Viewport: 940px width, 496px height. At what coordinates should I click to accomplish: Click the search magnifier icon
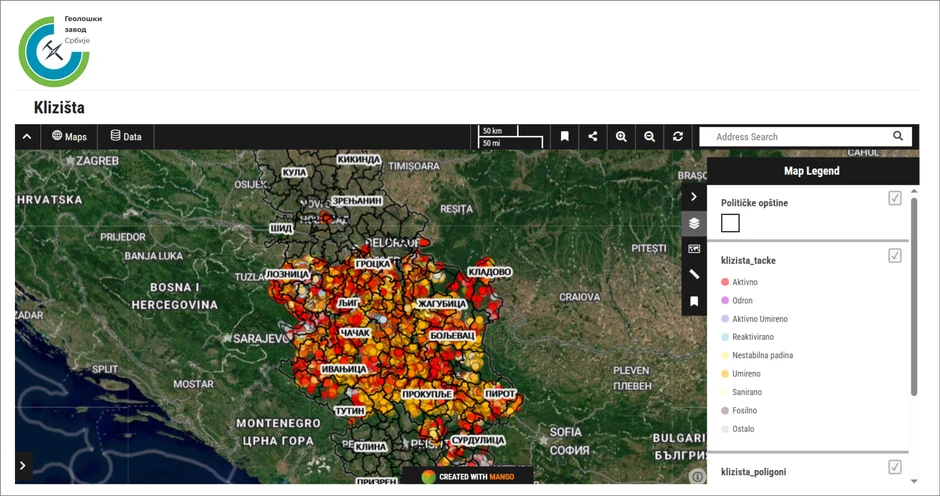coord(897,136)
